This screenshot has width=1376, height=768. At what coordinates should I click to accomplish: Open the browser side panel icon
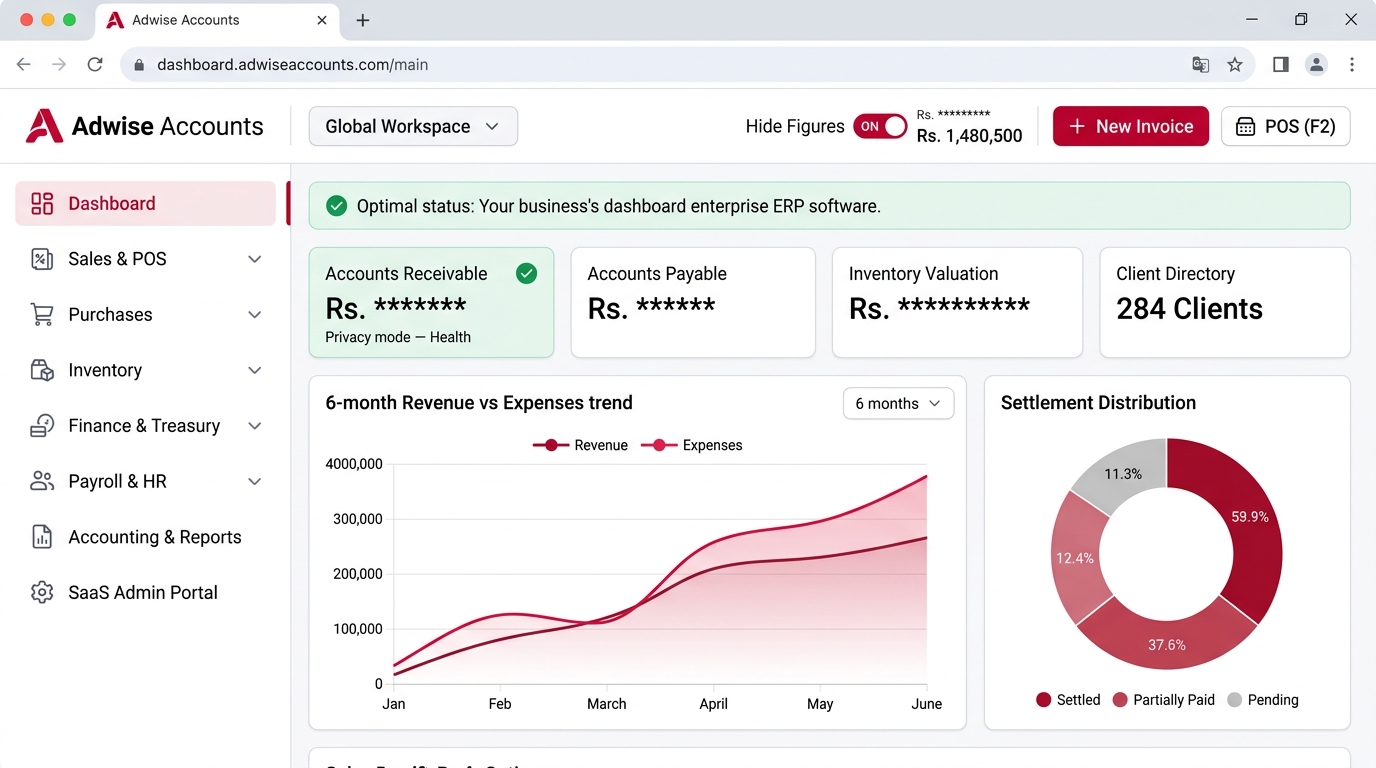[x=1281, y=65]
